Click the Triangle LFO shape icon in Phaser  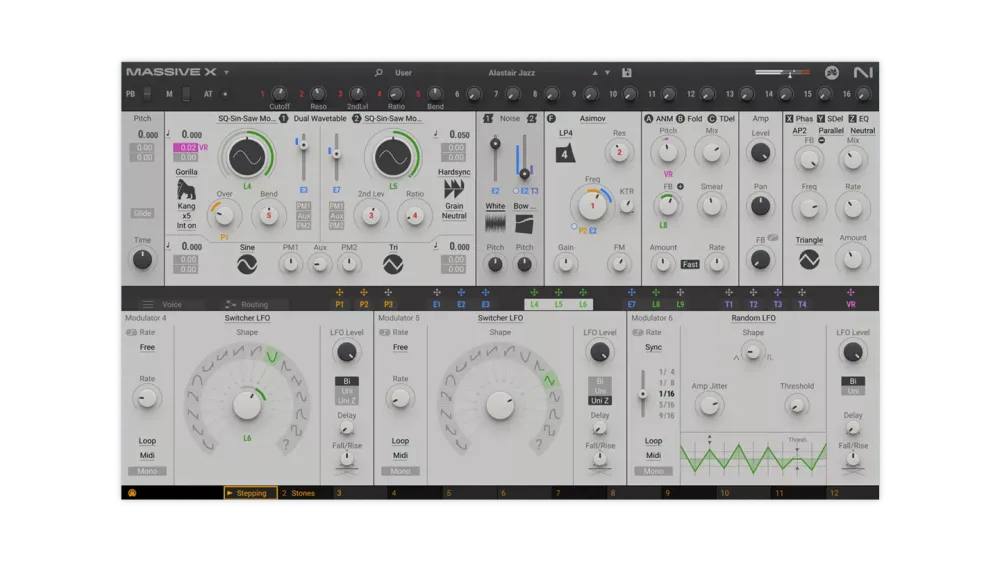(809, 260)
